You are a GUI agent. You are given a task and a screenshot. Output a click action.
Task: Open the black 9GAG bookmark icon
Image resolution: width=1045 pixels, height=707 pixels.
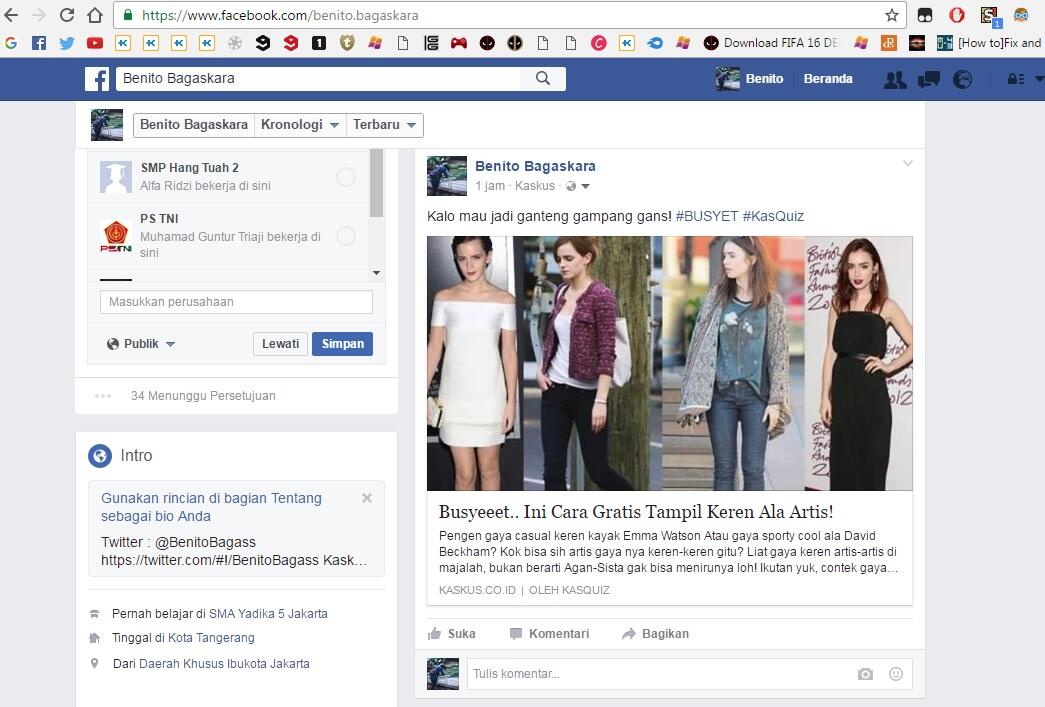263,43
